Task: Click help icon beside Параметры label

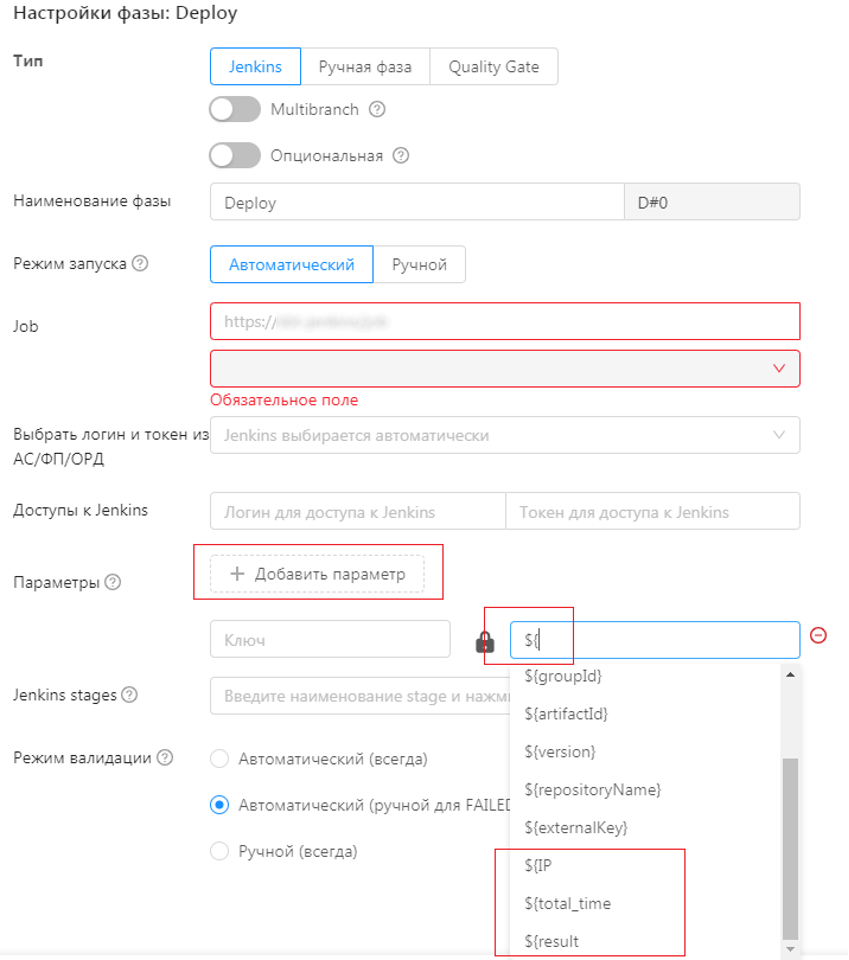Action: tap(113, 582)
